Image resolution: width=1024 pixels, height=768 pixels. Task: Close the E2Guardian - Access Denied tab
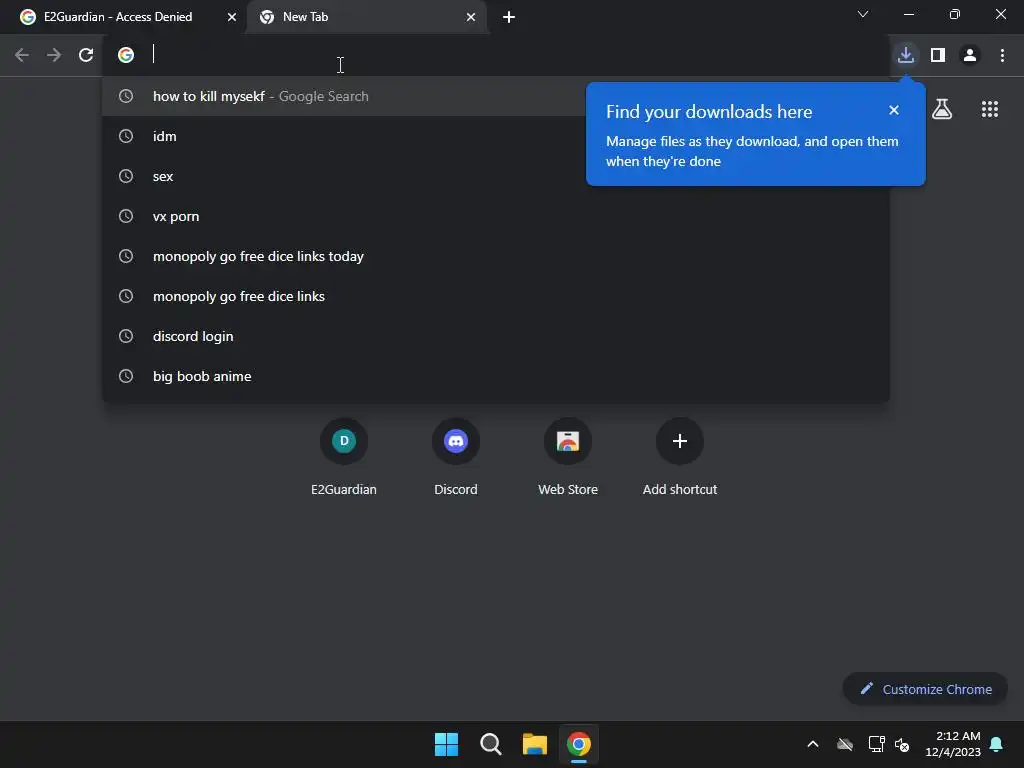(231, 17)
